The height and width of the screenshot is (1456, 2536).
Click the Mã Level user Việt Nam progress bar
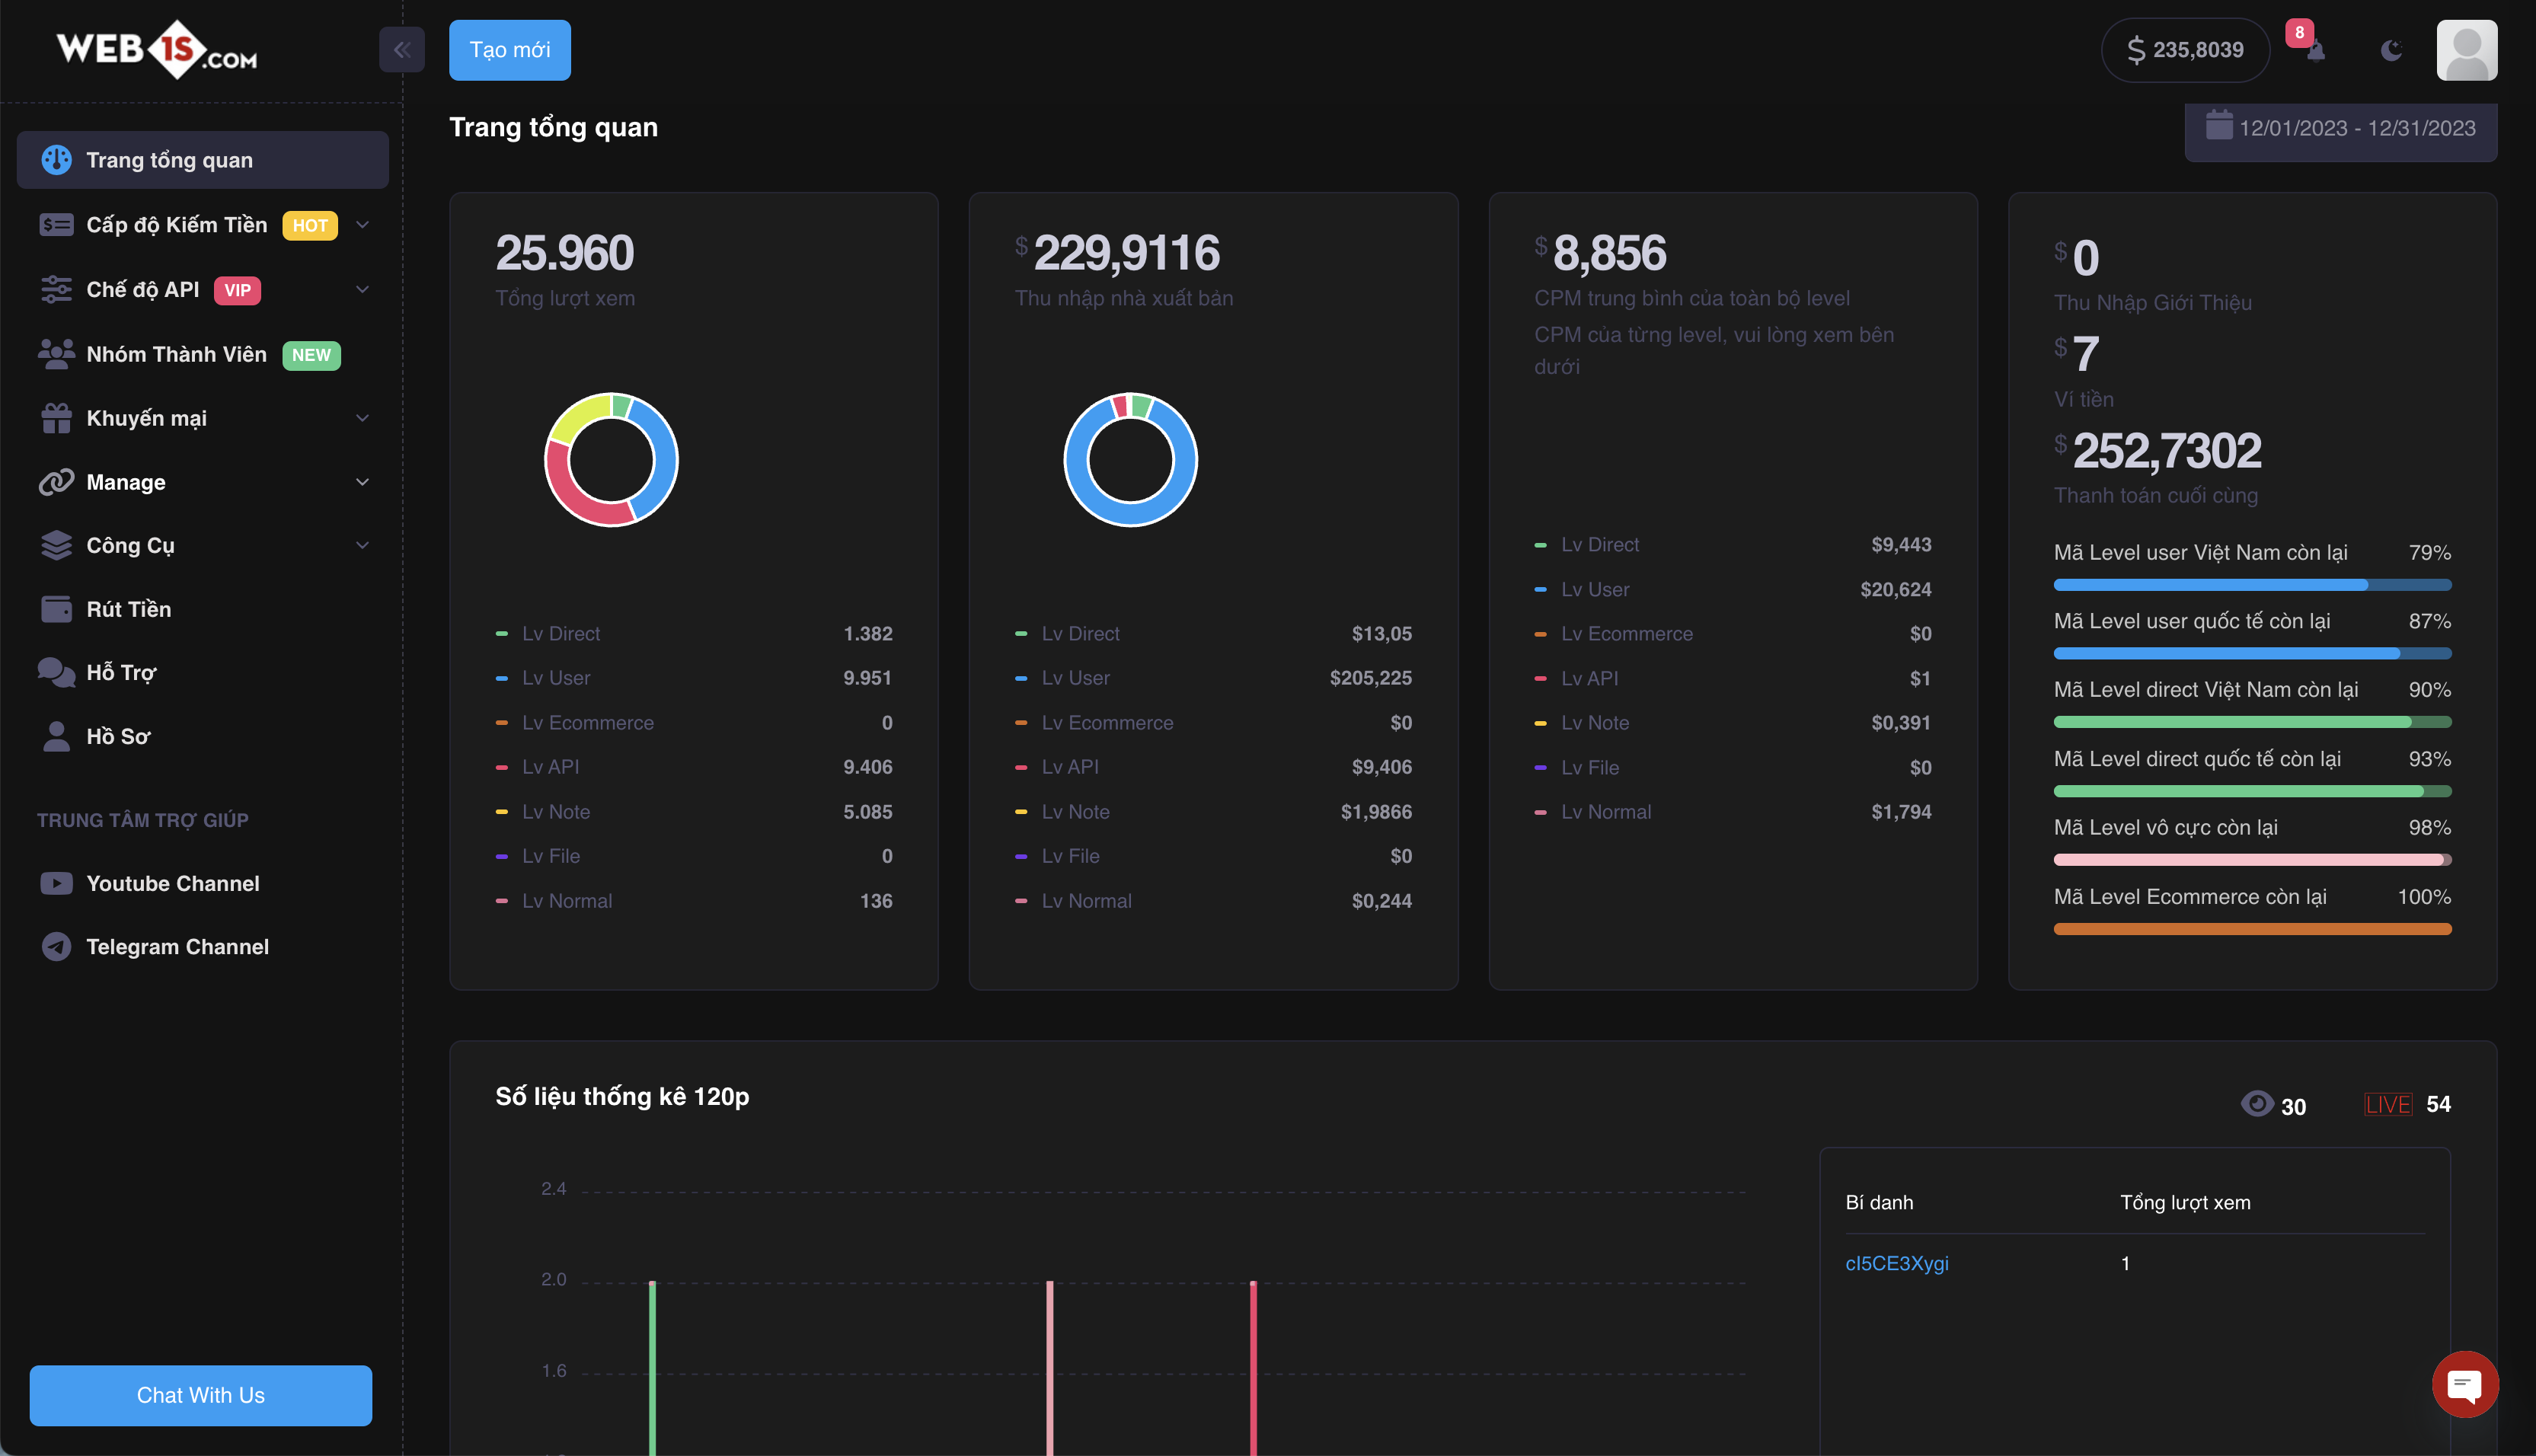pos(2252,585)
